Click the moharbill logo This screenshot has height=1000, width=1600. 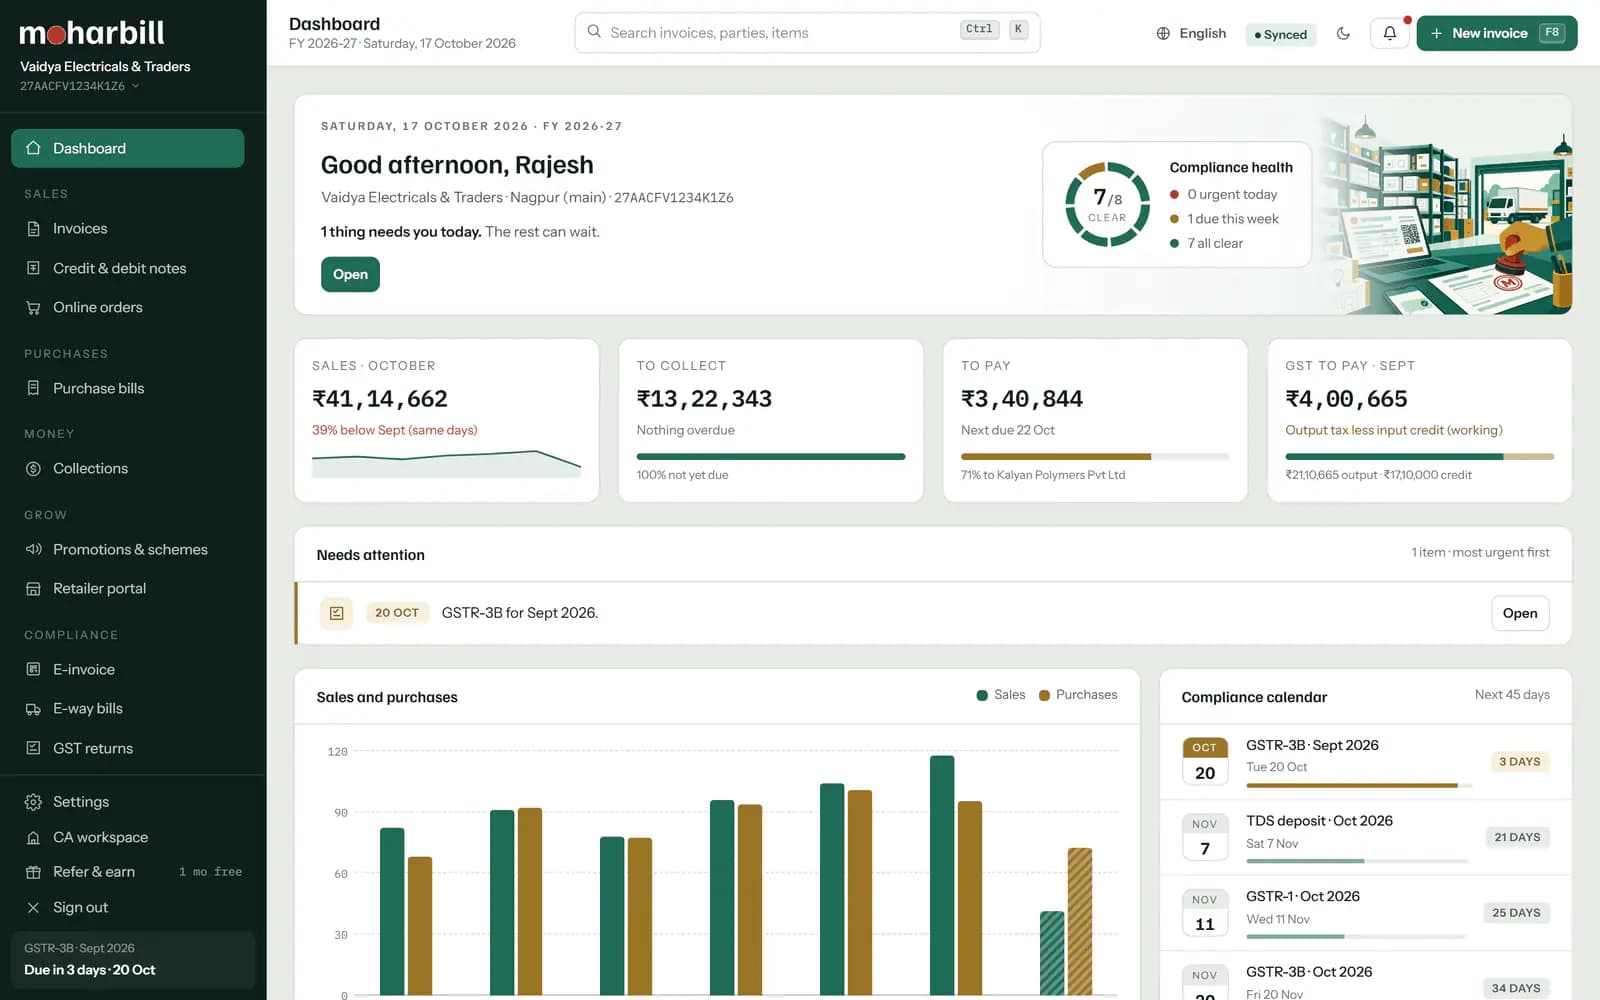pyautogui.click(x=92, y=33)
